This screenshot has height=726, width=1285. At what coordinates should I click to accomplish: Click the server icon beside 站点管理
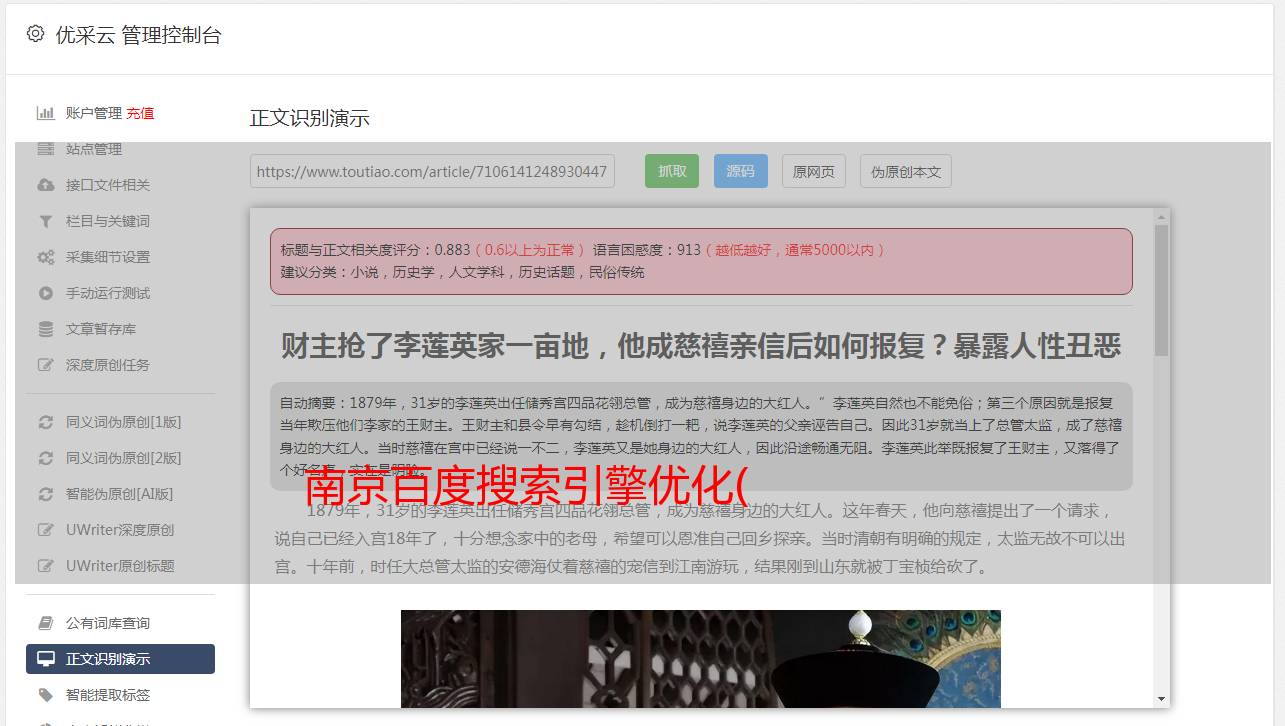click(x=45, y=149)
